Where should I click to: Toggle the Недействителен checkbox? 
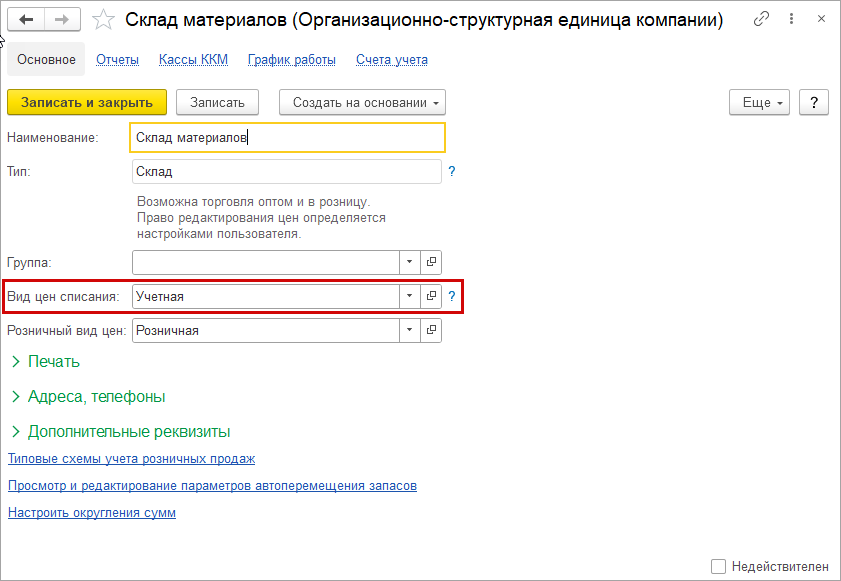pyautogui.click(x=718, y=566)
